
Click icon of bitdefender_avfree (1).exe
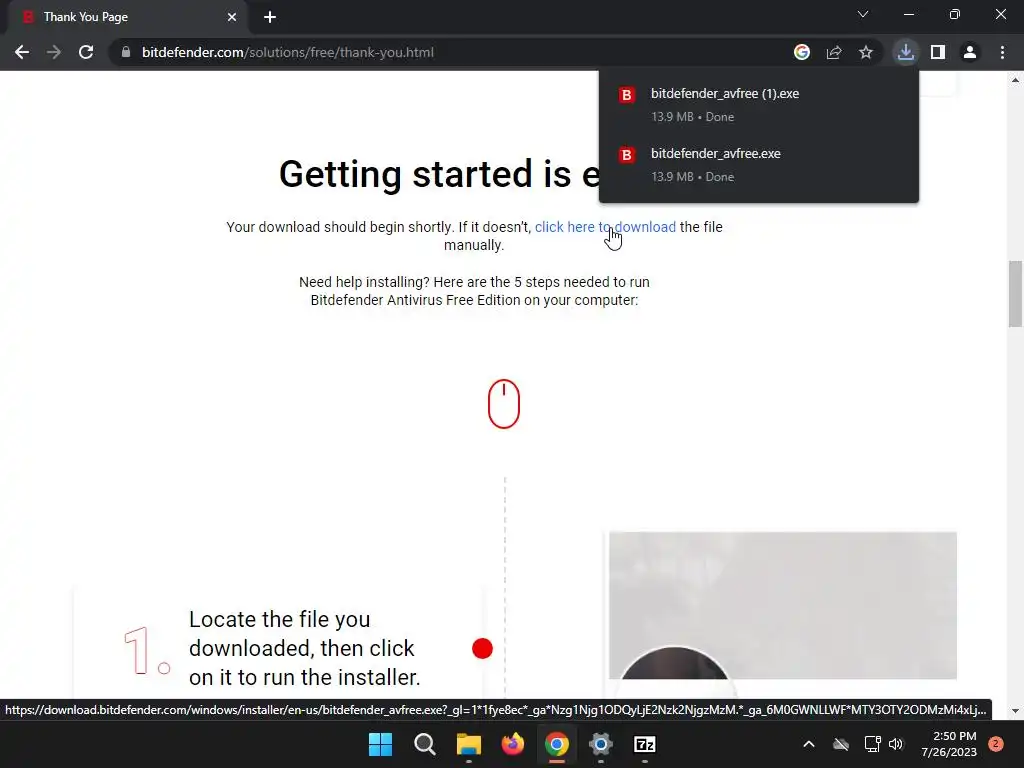626,95
